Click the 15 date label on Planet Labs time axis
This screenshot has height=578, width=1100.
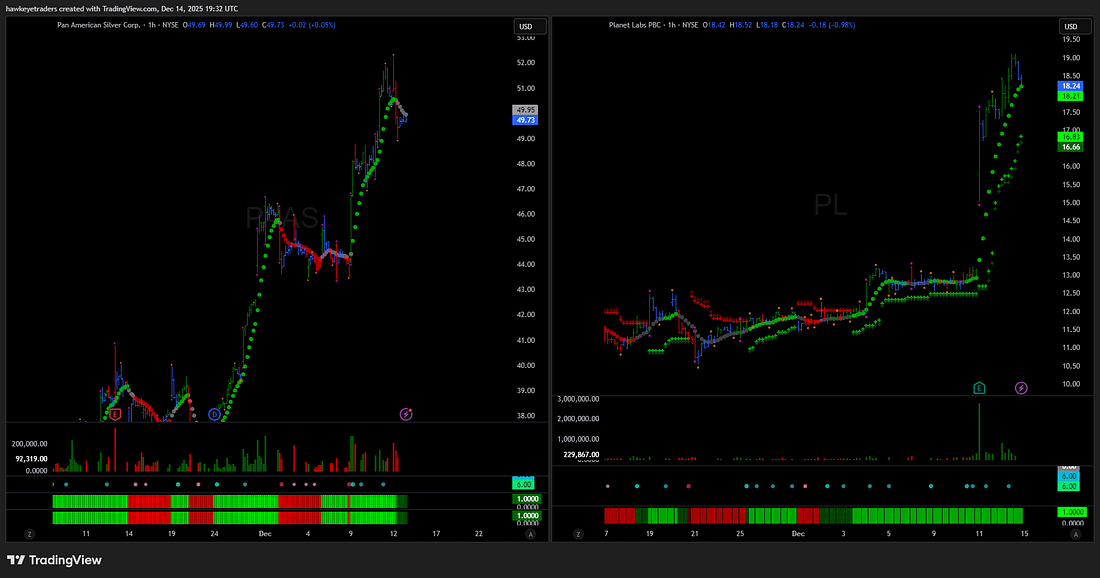tap(1025, 534)
